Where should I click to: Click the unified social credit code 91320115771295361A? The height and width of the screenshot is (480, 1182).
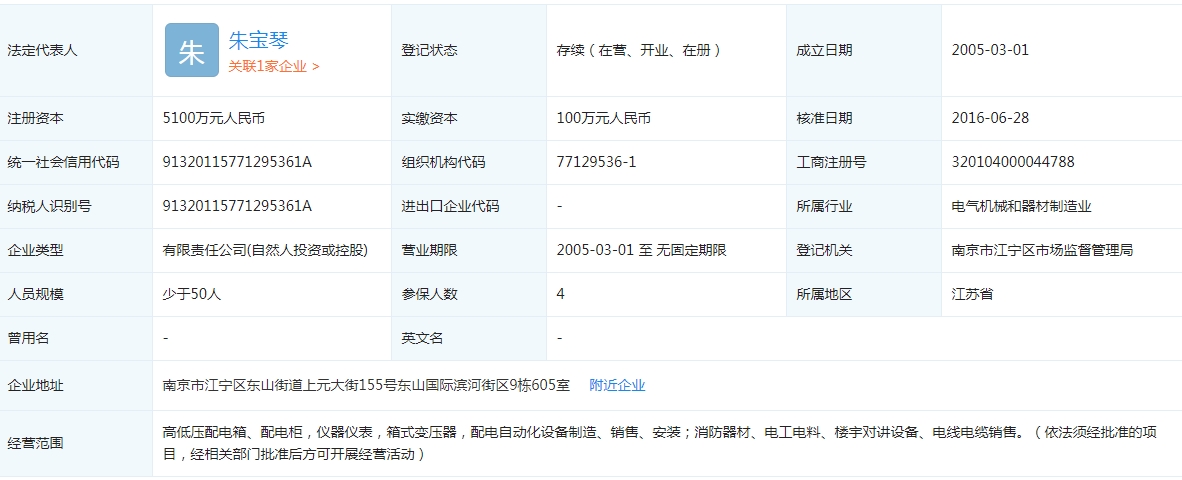[238, 162]
